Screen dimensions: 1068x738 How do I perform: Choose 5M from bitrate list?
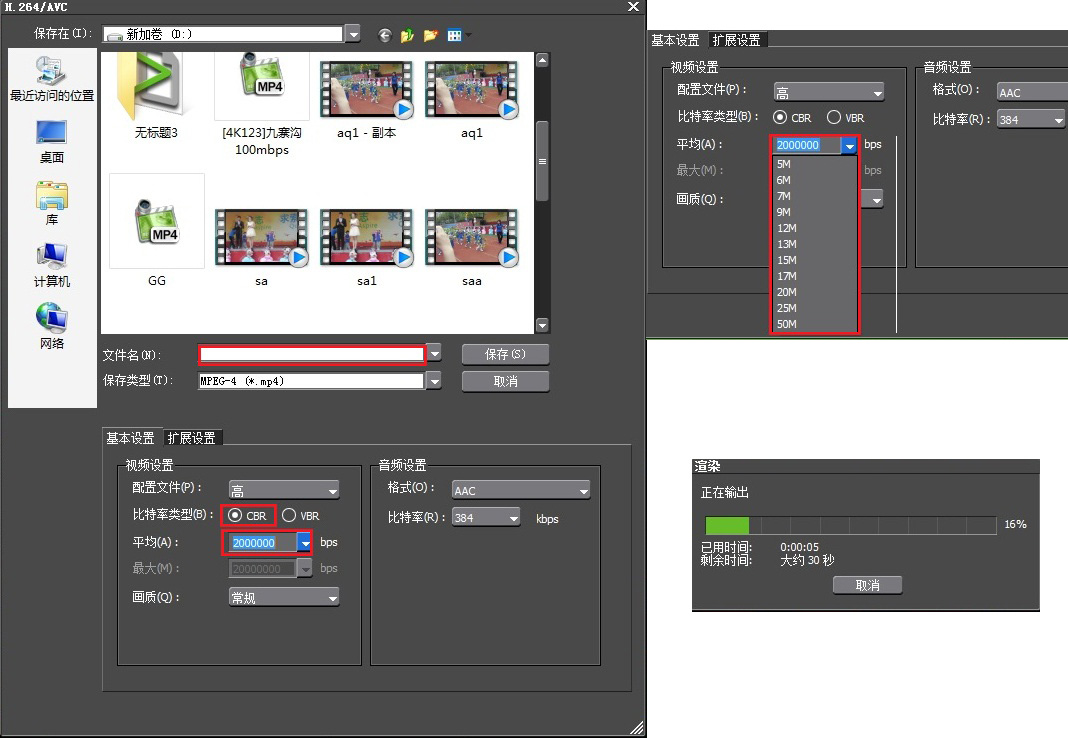(x=815, y=164)
